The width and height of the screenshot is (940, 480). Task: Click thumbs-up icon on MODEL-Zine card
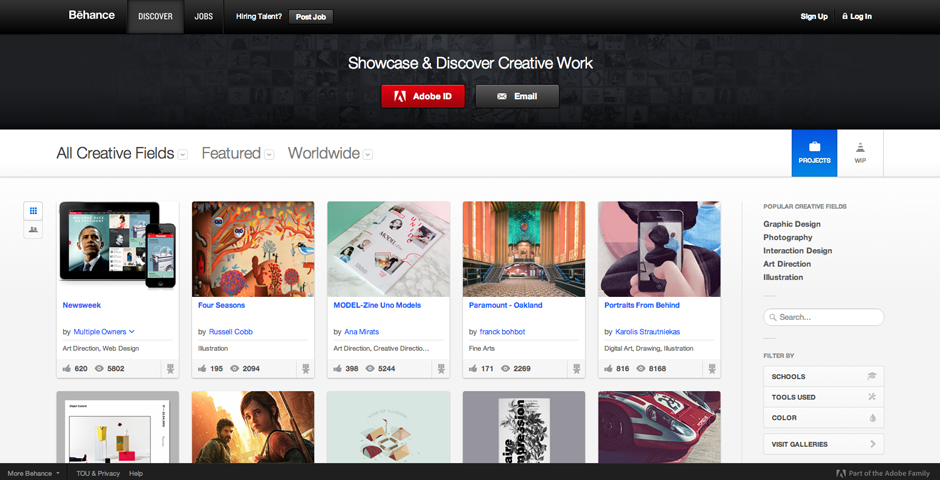click(x=338, y=369)
